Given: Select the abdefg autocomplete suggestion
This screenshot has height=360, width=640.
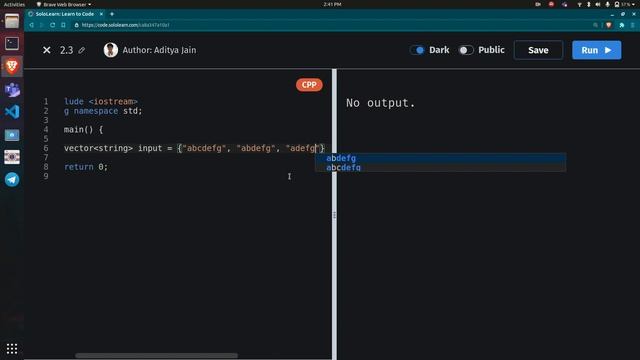Looking at the screenshot, I should pyautogui.click(x=440, y=158).
